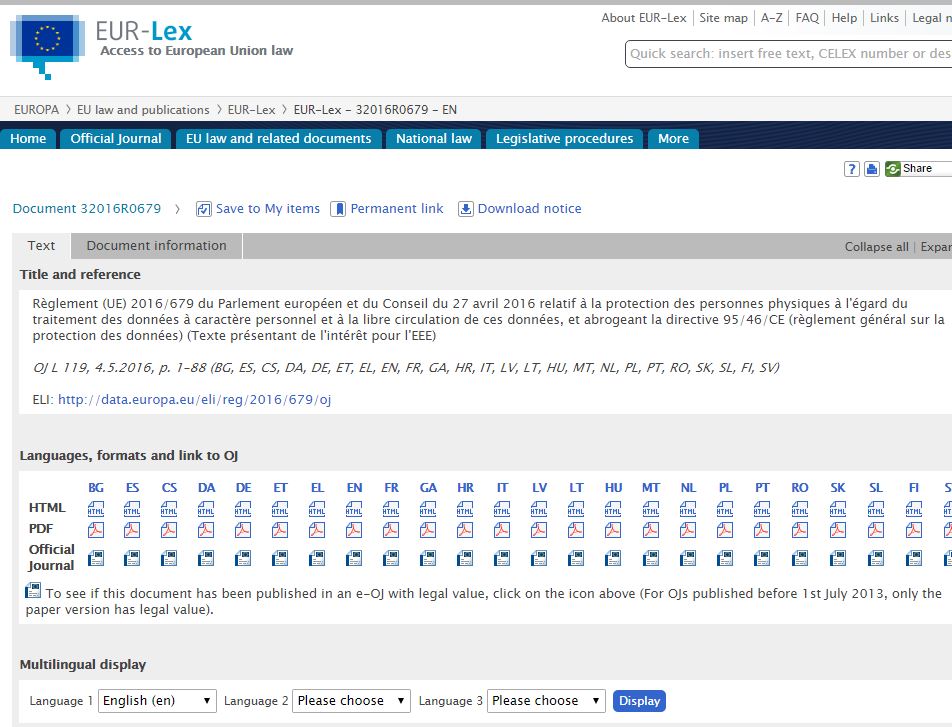Open the Official Journal icon for FR
The height and width of the screenshot is (727, 952).
coord(391,558)
